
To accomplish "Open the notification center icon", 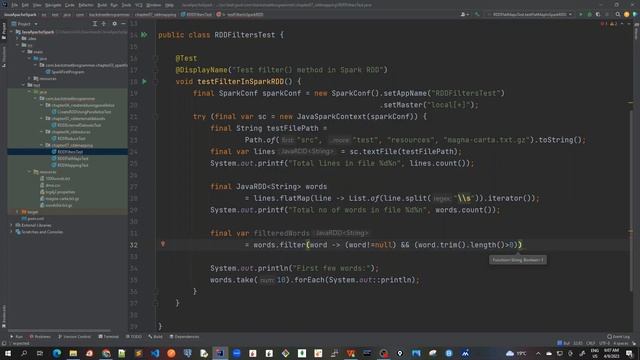I will pos(629,353).
